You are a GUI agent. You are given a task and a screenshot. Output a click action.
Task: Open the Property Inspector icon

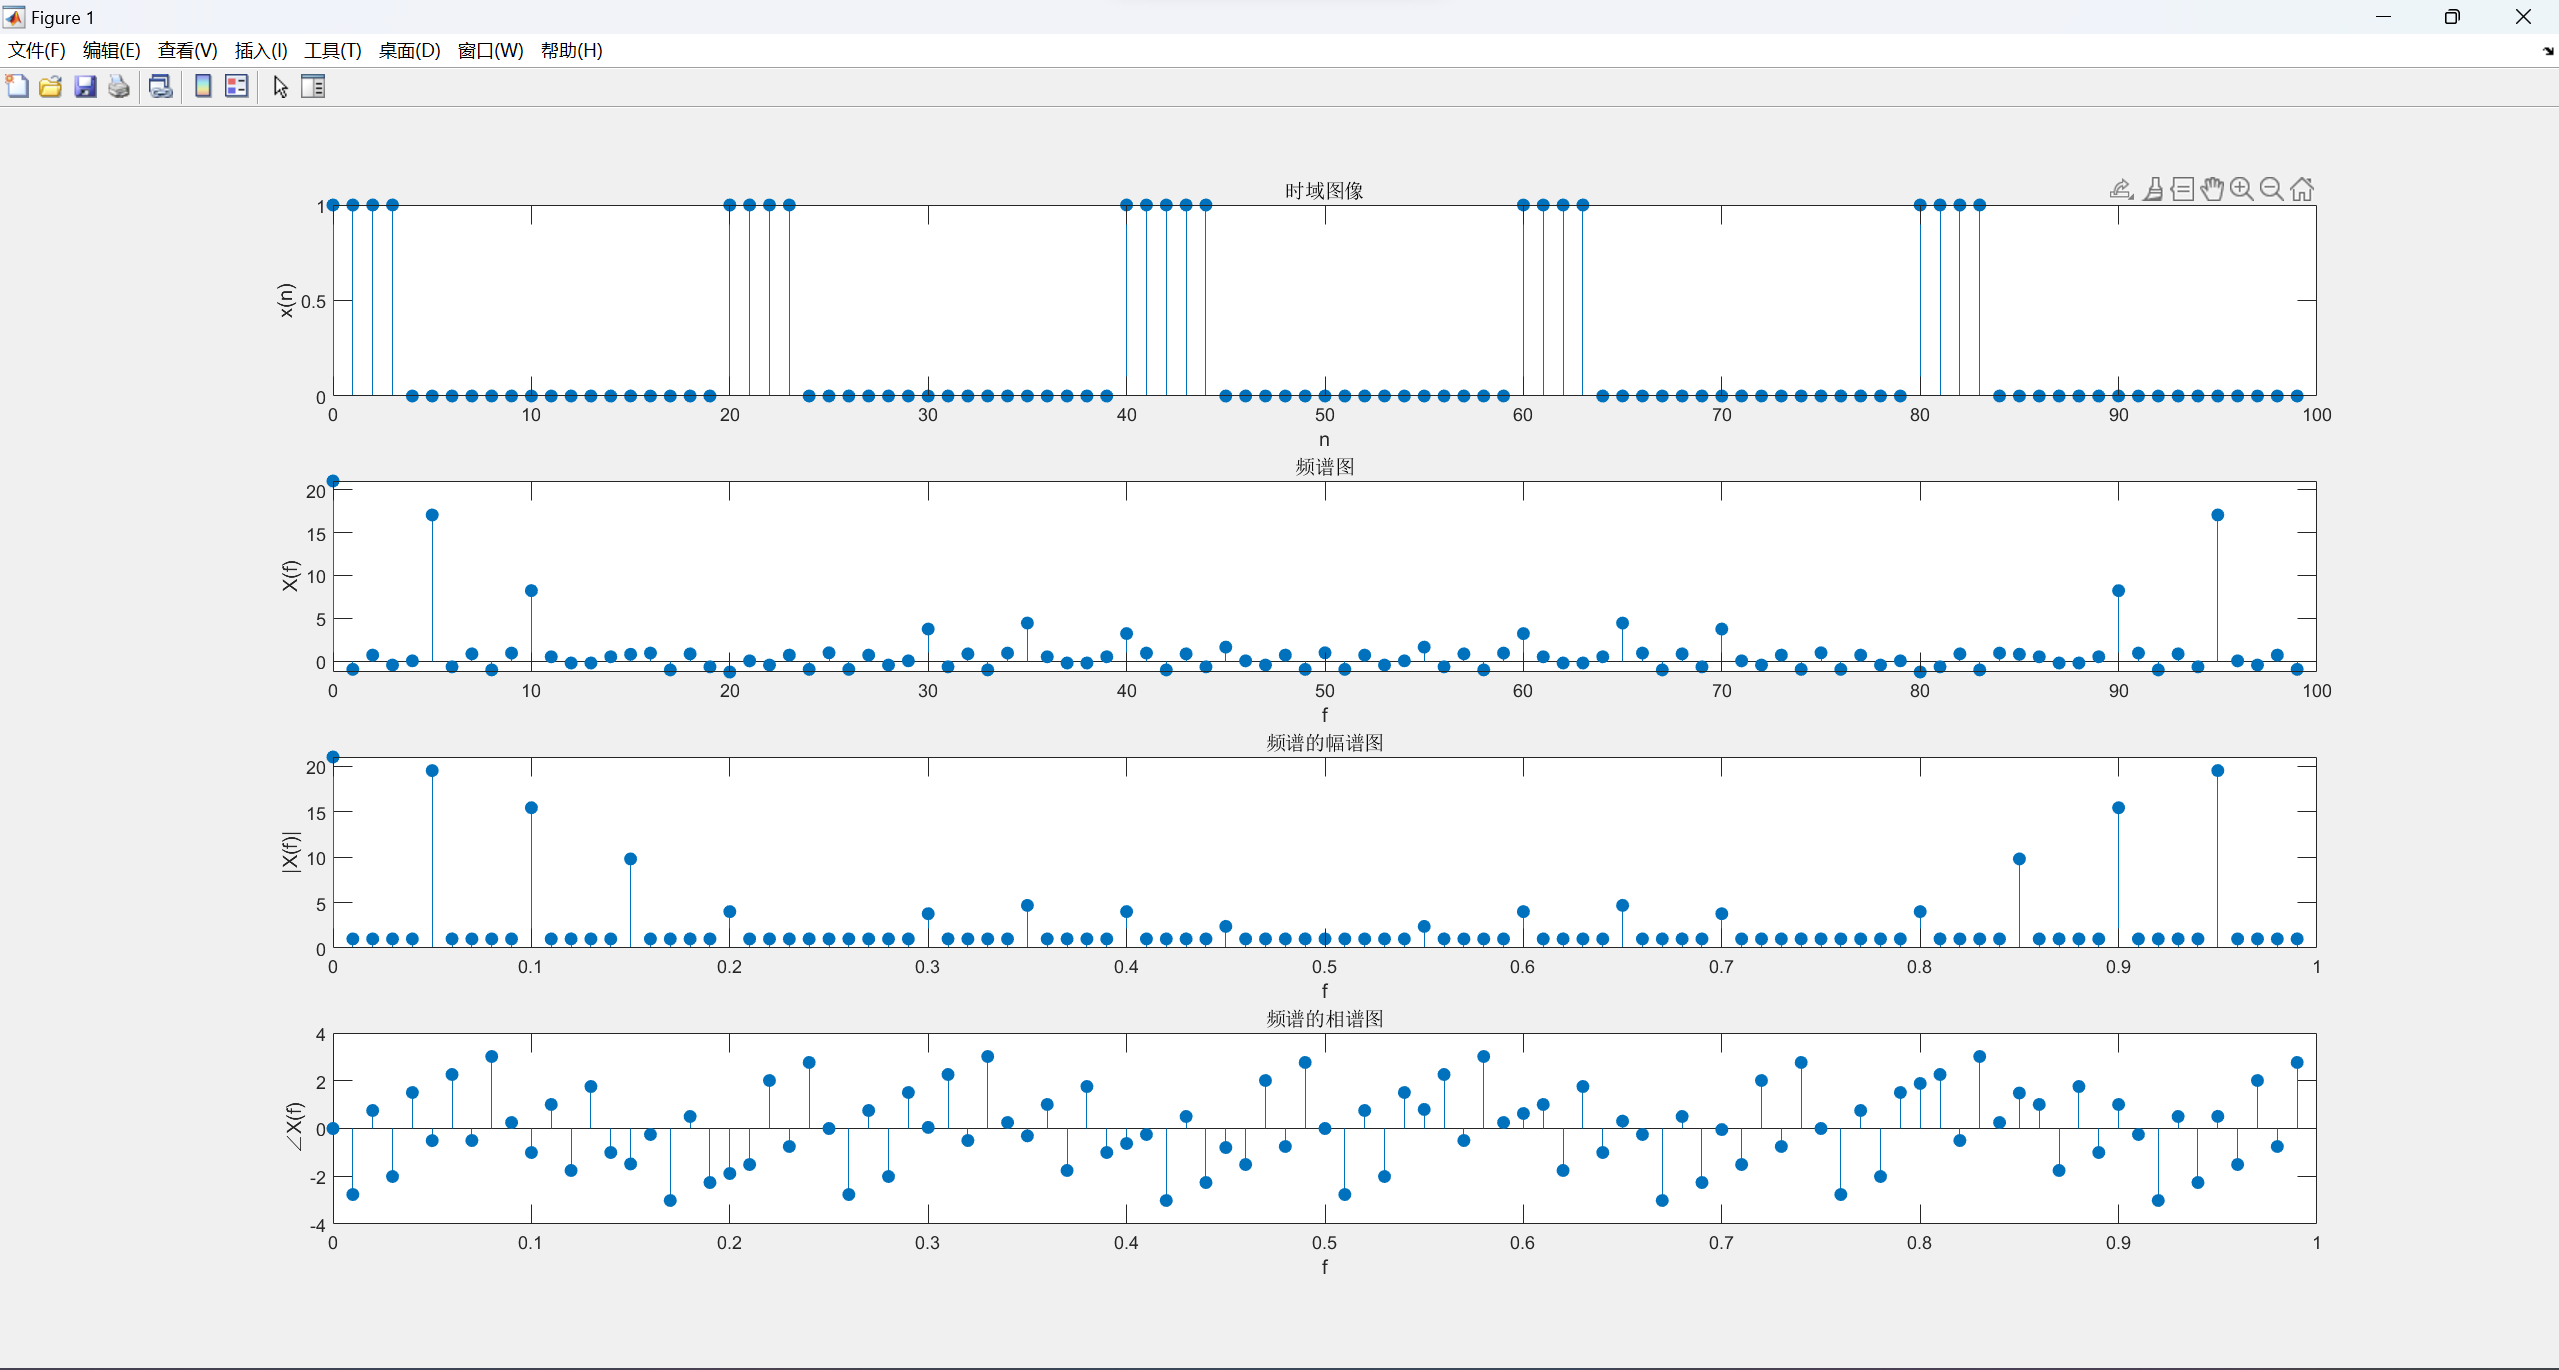[x=313, y=87]
